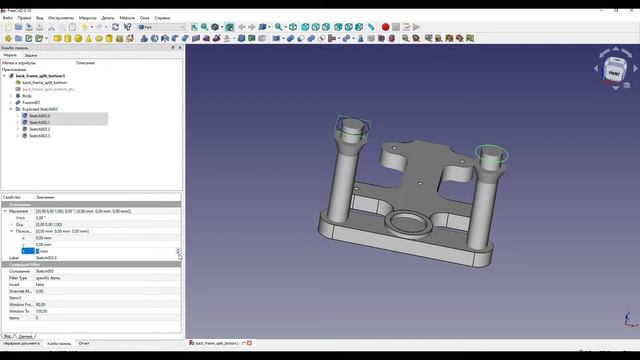Open the Справка menu
The height and width of the screenshot is (360, 640).
[162, 18]
